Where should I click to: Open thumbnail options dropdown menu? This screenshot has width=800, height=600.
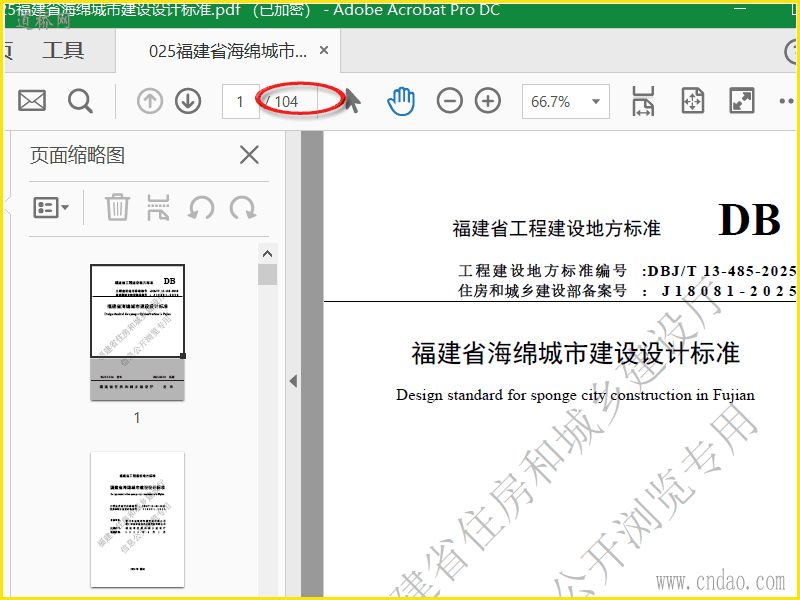pyautogui.click(x=51, y=208)
